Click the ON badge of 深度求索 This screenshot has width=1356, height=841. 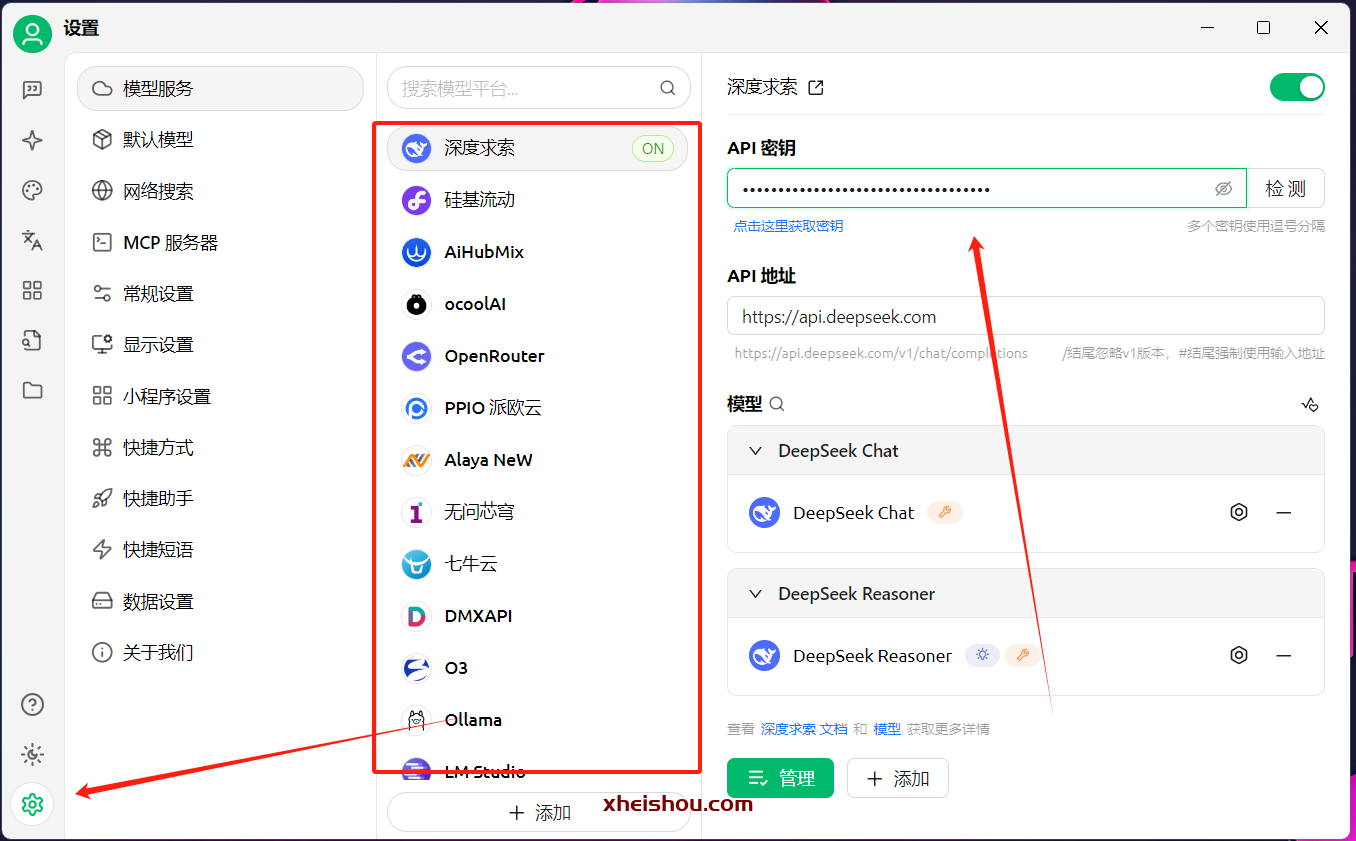click(653, 148)
